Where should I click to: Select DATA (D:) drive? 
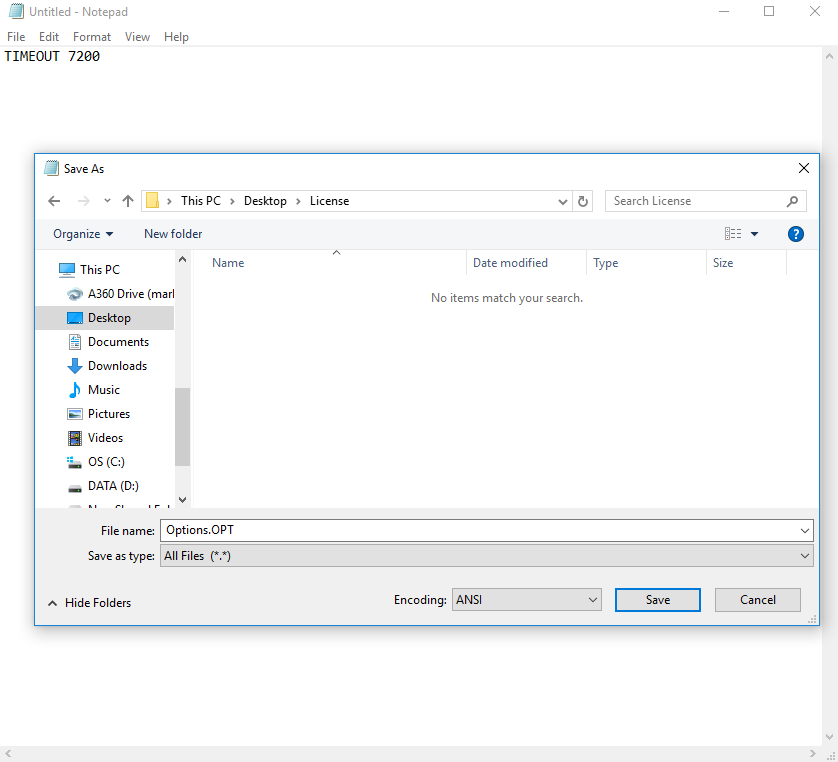[113, 486]
